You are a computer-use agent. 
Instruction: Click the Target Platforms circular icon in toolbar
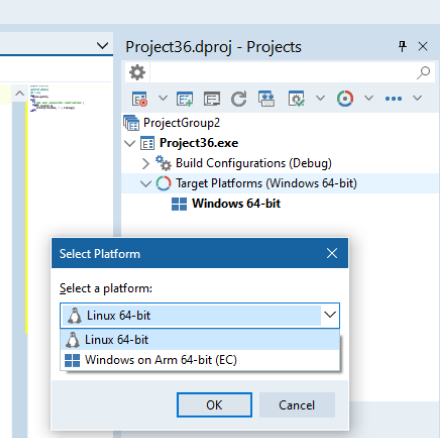345,99
